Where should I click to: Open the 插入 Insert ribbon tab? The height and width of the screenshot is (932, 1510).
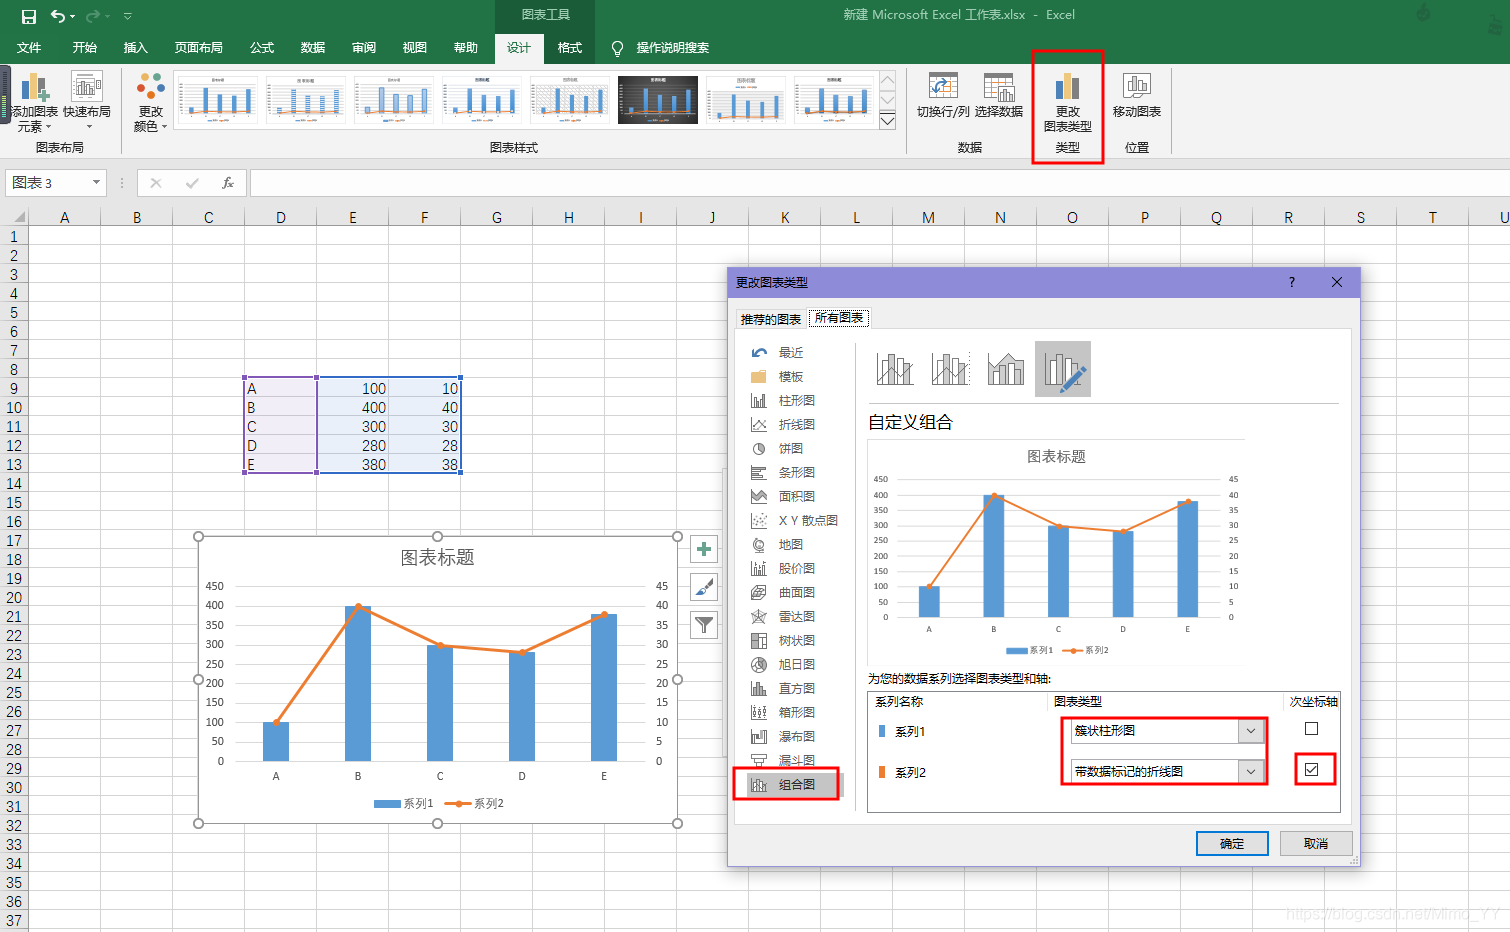pyautogui.click(x=135, y=48)
